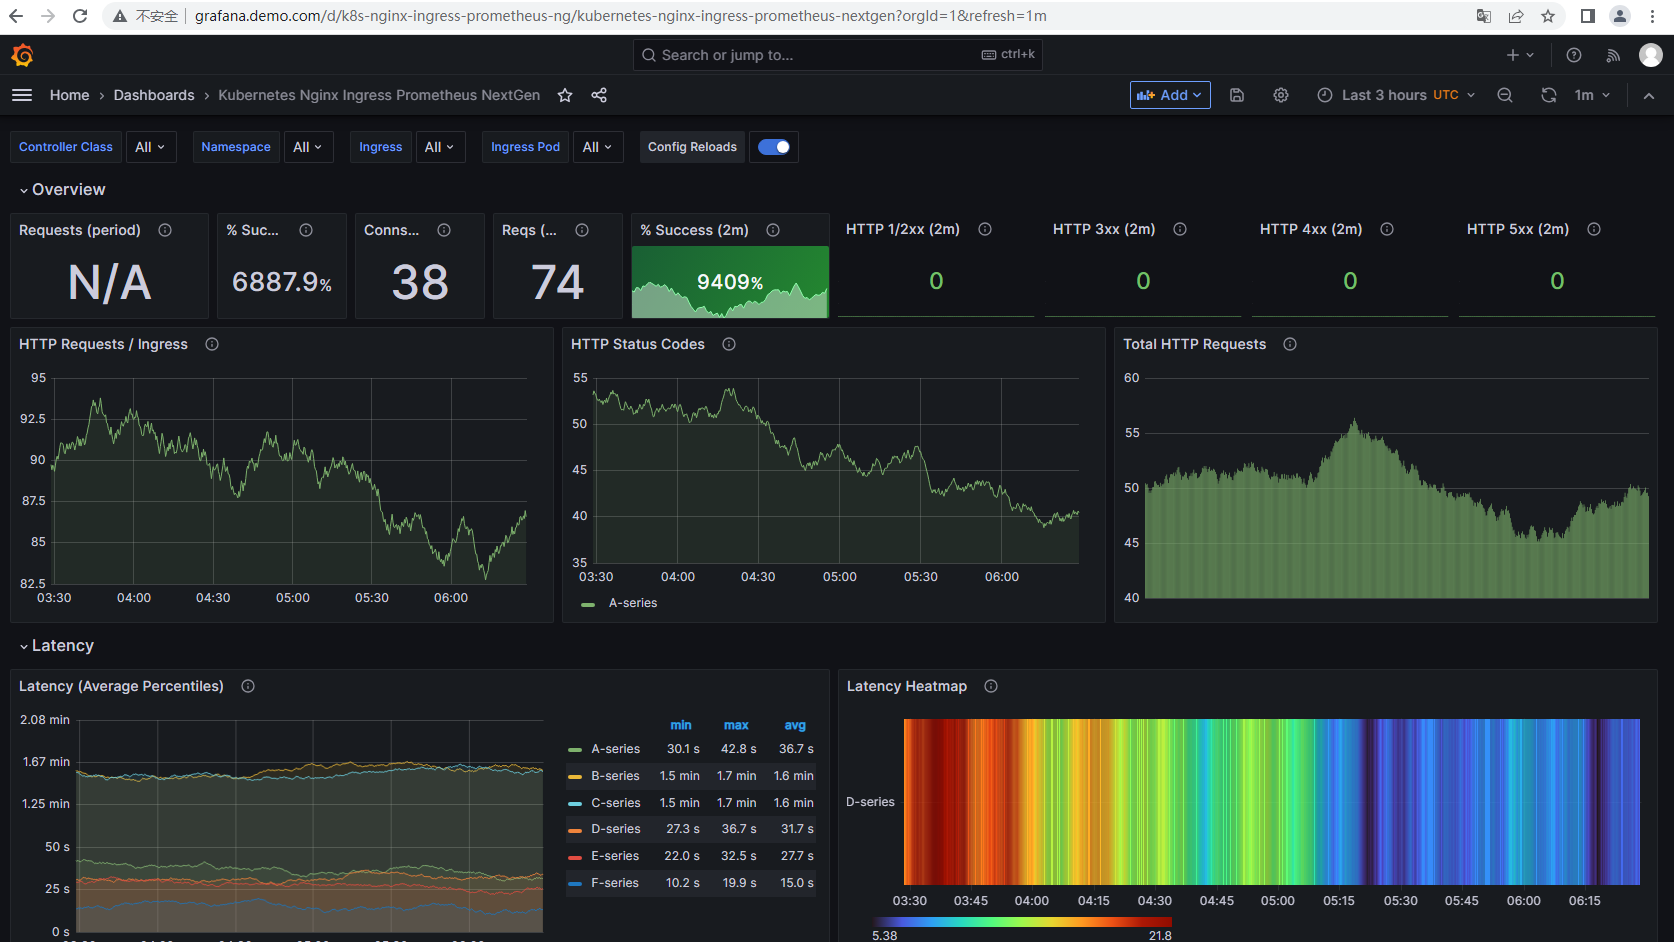1674x942 pixels.
Task: Click the % Success 9409% stat graph
Action: pos(730,282)
